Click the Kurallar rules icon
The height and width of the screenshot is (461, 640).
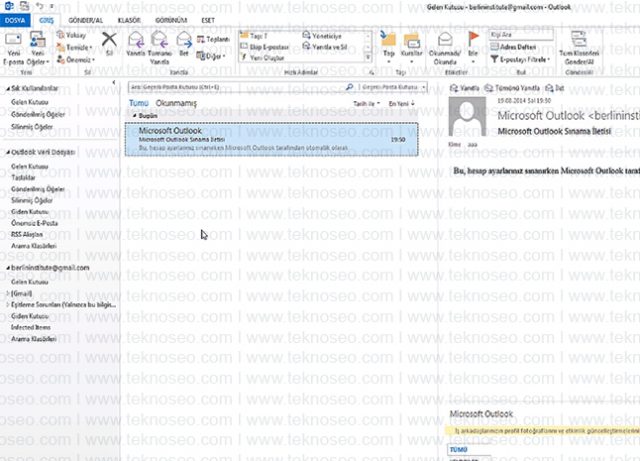point(411,46)
